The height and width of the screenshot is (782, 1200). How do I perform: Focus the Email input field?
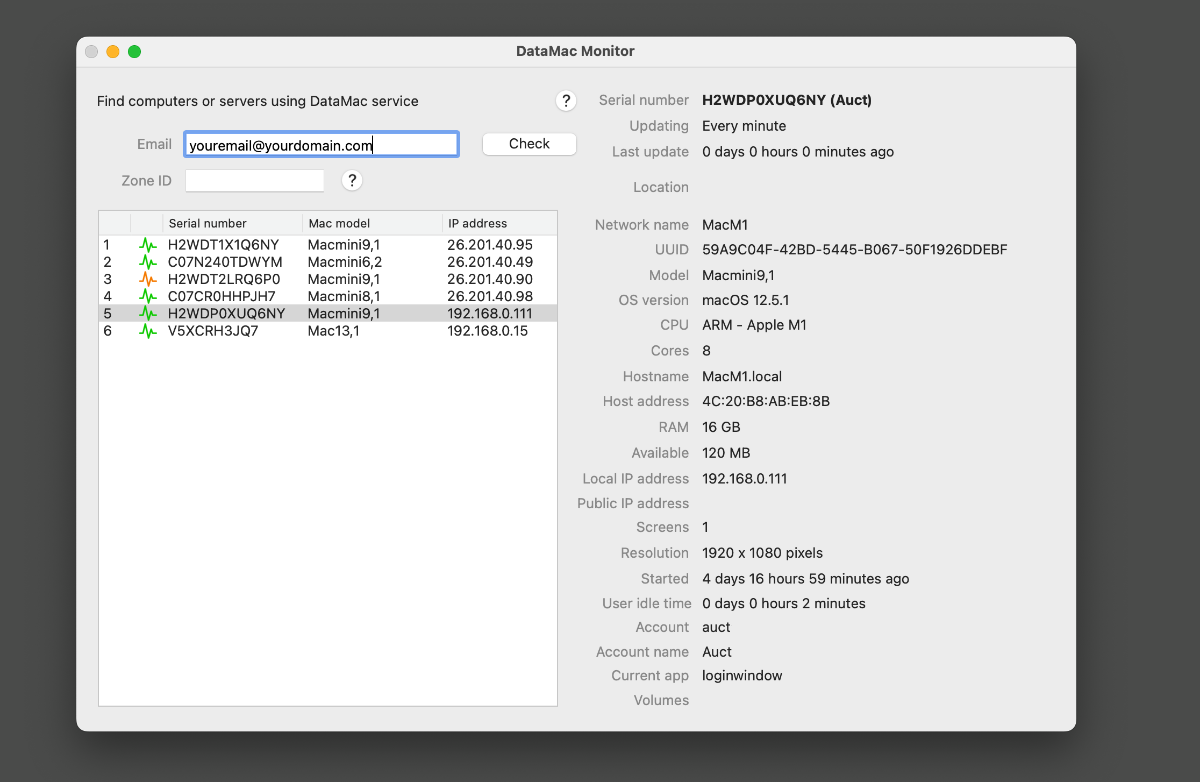tap(321, 145)
